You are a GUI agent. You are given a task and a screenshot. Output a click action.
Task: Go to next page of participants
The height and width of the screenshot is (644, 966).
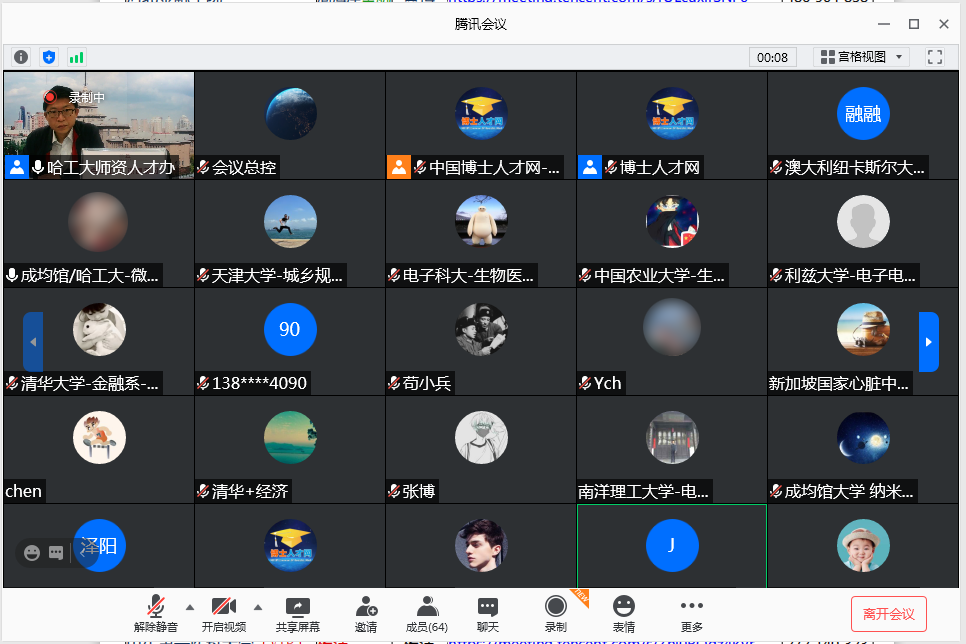[928, 342]
